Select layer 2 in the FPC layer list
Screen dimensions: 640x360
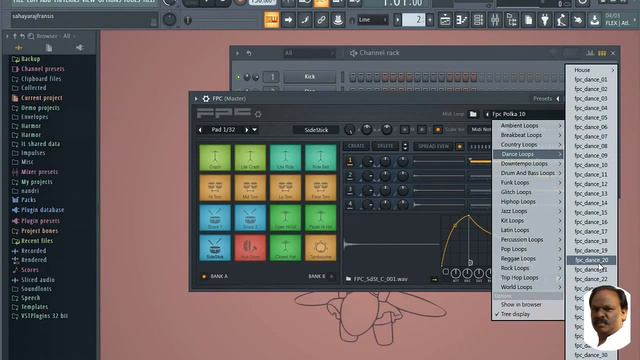[350, 176]
